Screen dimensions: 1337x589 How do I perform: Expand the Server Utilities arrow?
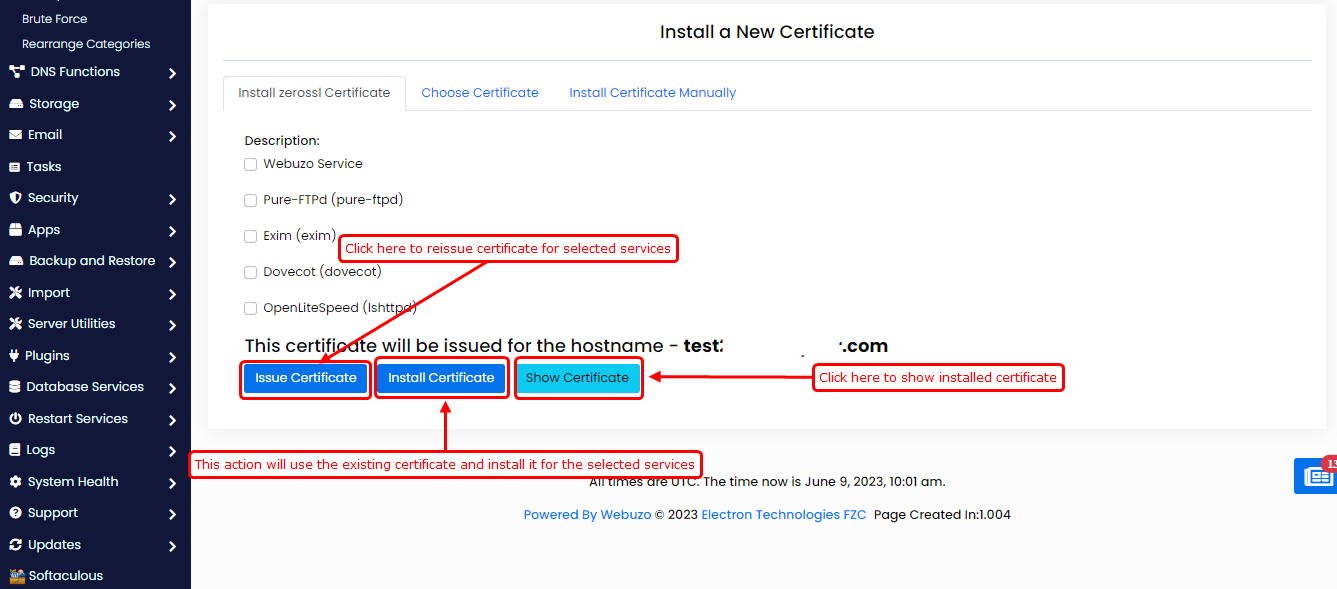tap(173, 325)
